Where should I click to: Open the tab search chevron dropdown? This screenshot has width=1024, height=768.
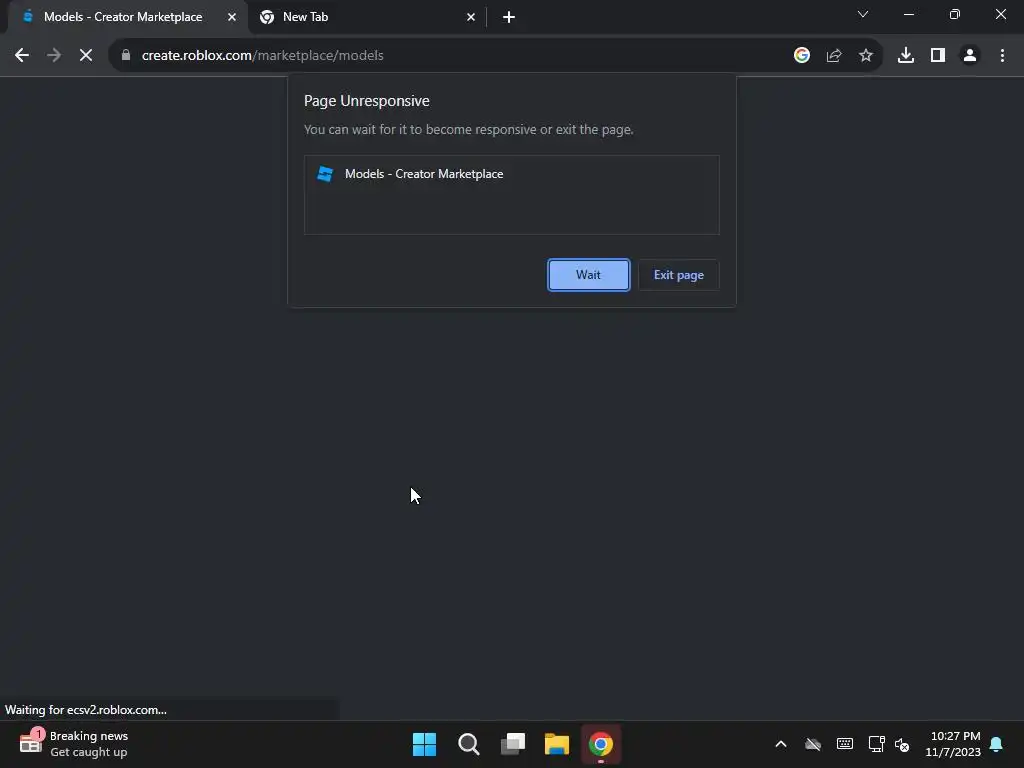coord(863,14)
